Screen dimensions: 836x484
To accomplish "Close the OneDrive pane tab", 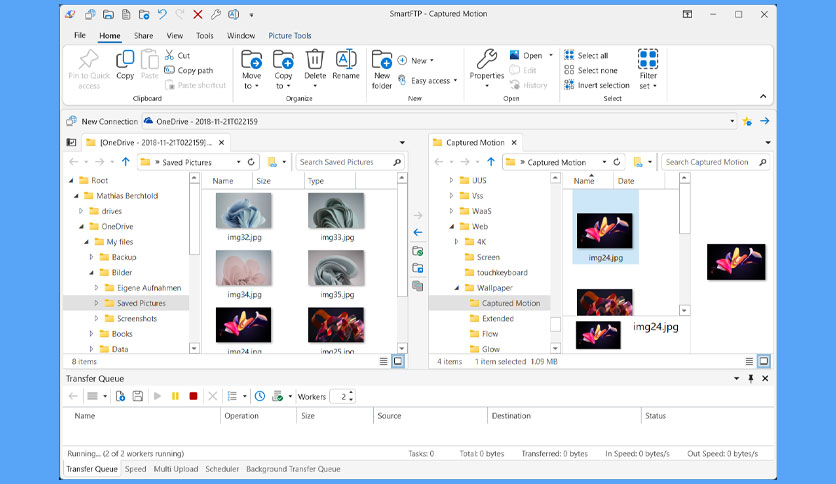I will [221, 142].
